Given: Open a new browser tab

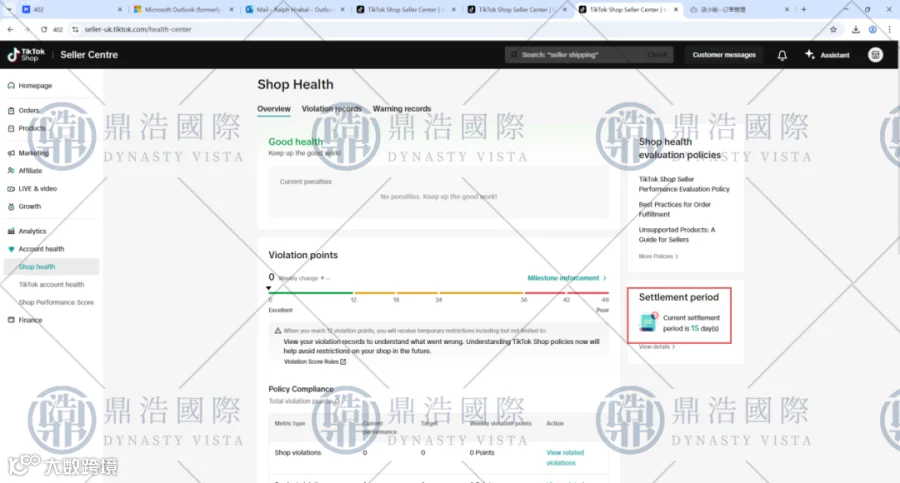Looking at the screenshot, I should tap(804, 9).
